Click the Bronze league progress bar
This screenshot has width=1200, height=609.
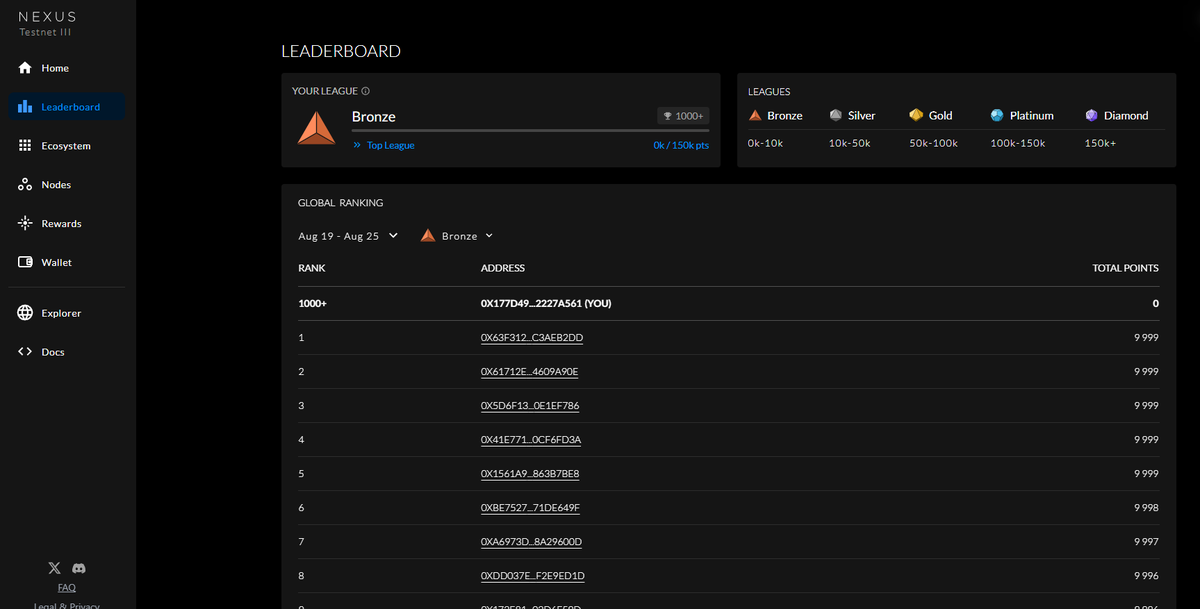pyautogui.click(x=531, y=130)
